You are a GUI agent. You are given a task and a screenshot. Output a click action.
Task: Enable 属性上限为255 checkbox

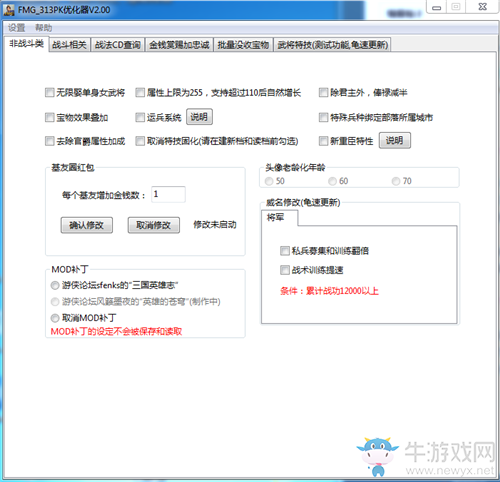coord(140,92)
